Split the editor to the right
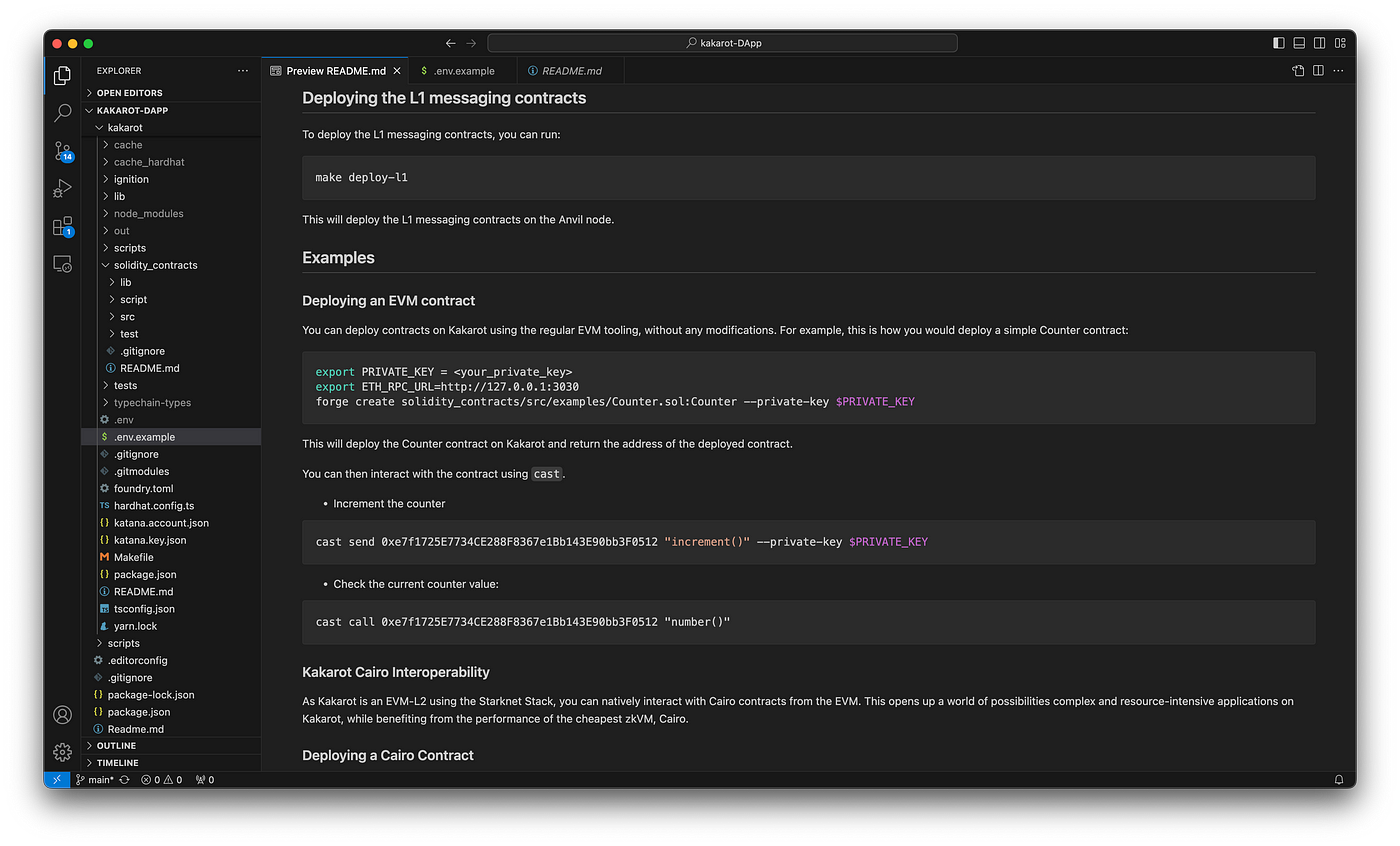The image size is (1400, 846). (1318, 71)
